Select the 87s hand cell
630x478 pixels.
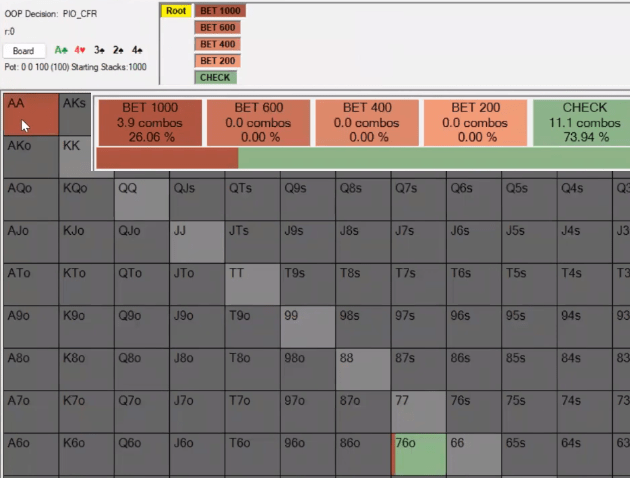point(419,370)
